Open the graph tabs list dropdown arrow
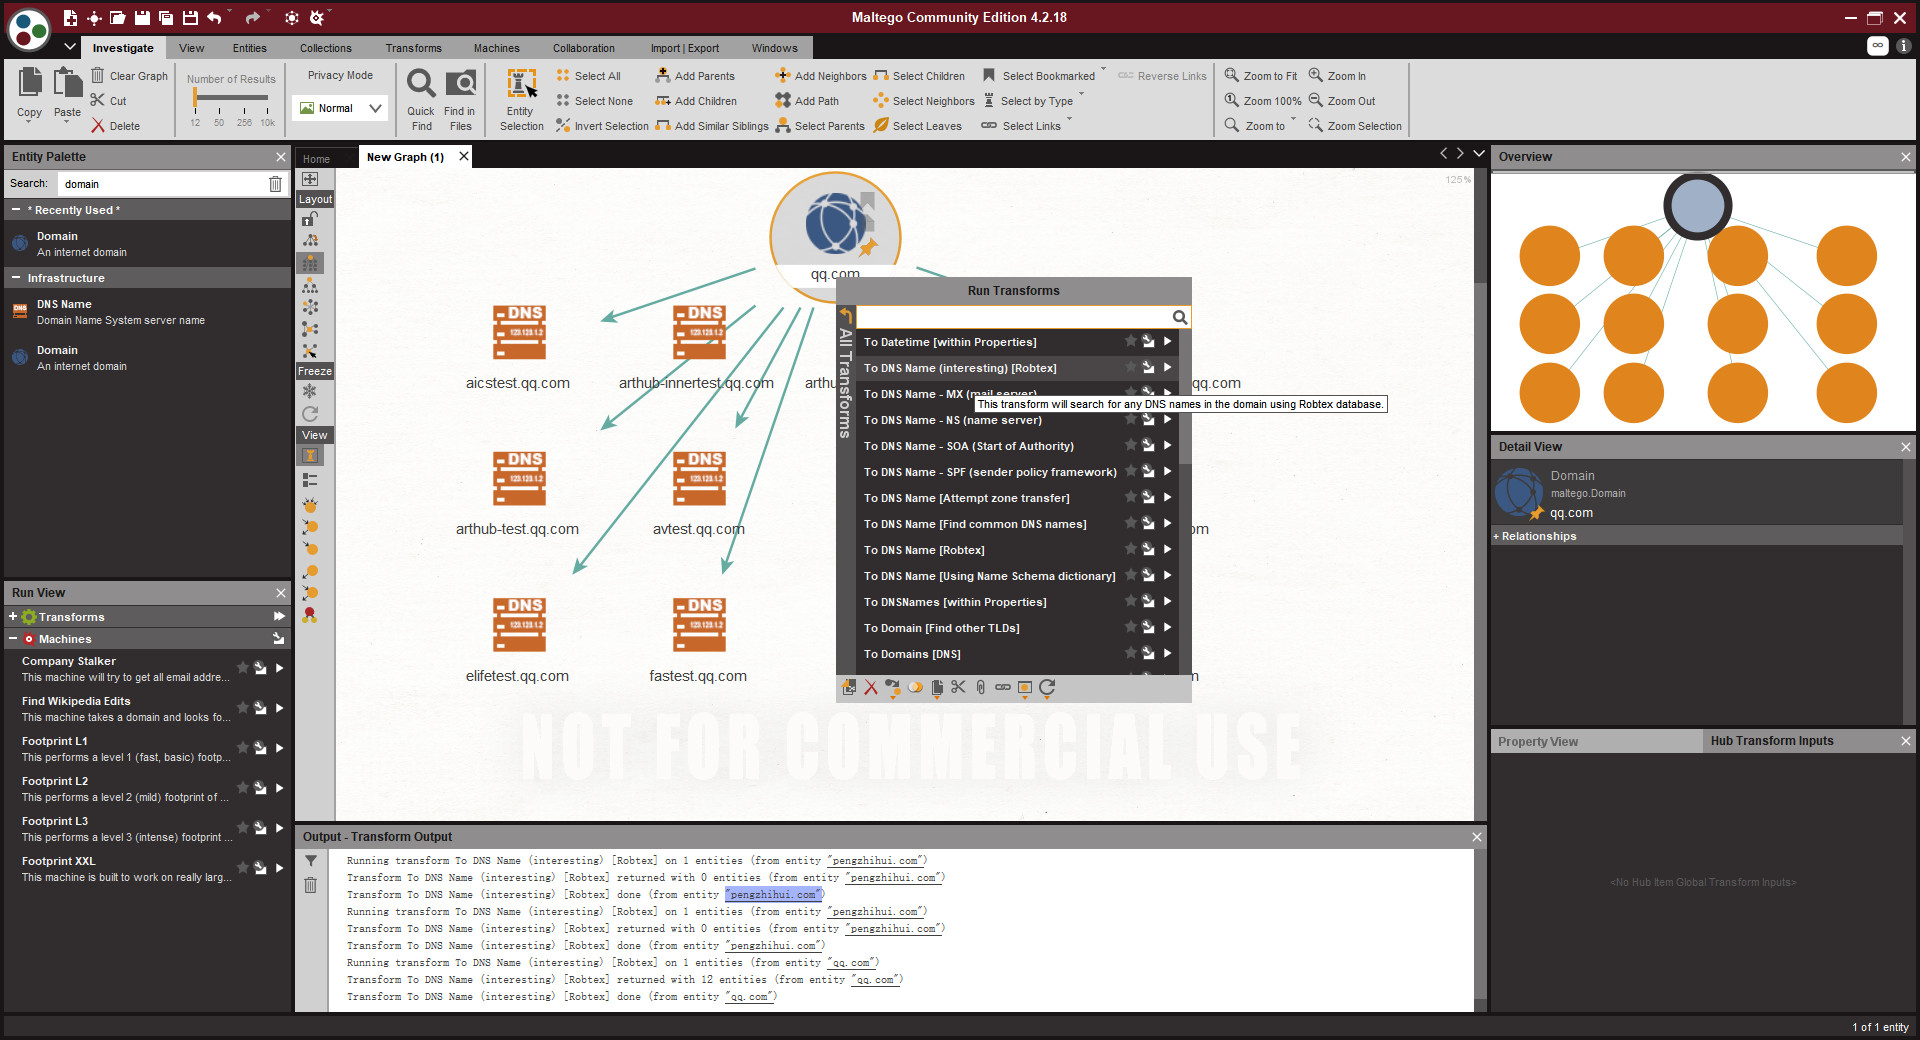The image size is (1920, 1040). click(1479, 153)
